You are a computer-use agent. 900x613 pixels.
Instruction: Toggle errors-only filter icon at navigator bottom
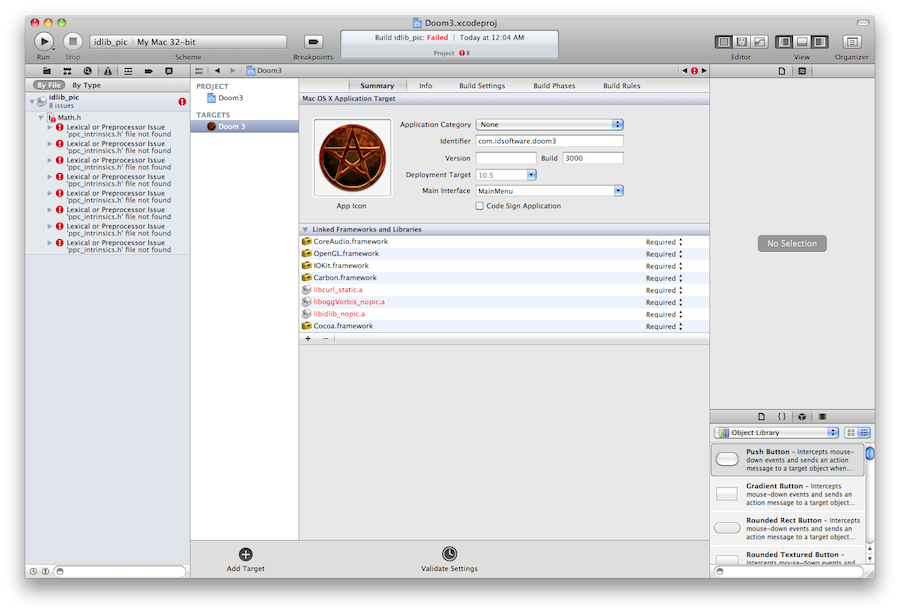(x=45, y=571)
